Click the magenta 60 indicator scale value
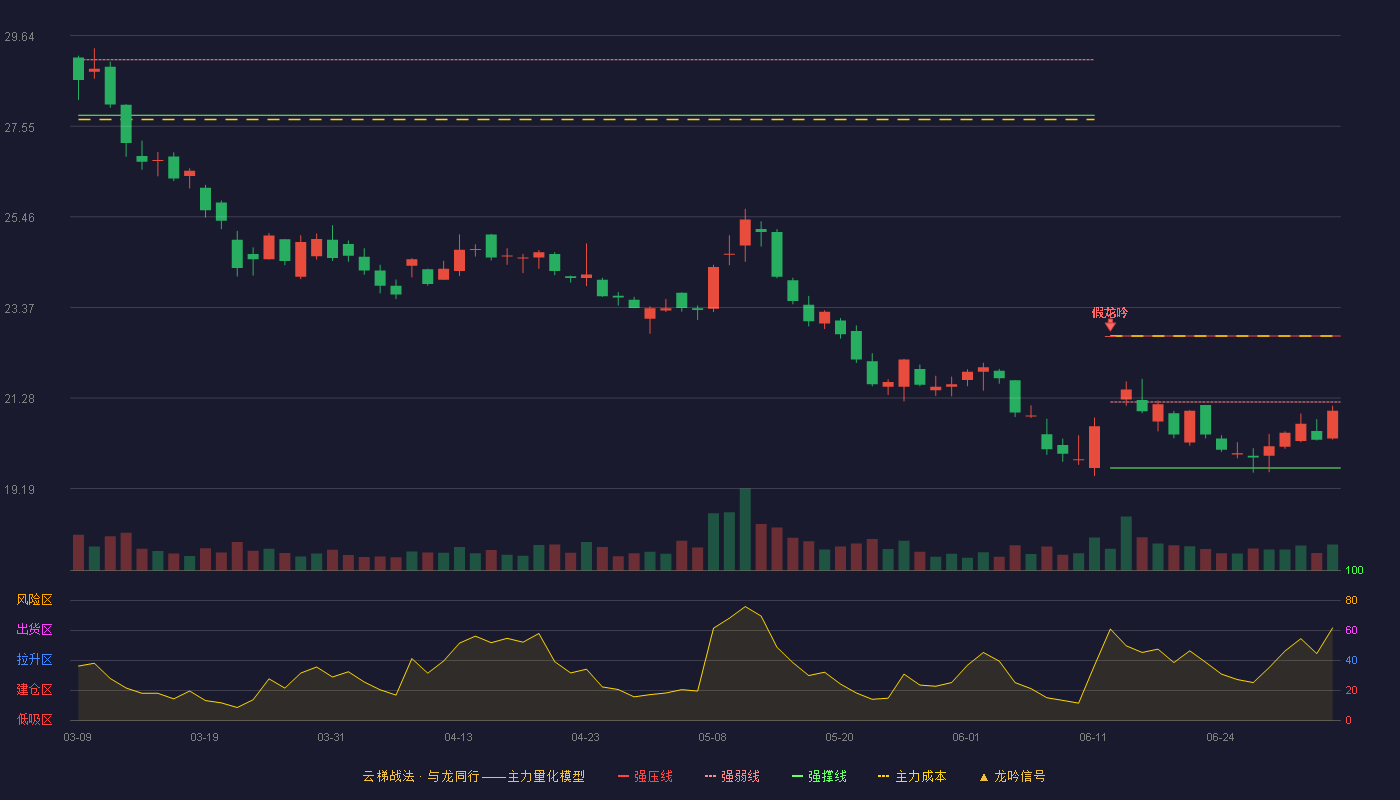This screenshot has height=800, width=1400. pos(1351,630)
